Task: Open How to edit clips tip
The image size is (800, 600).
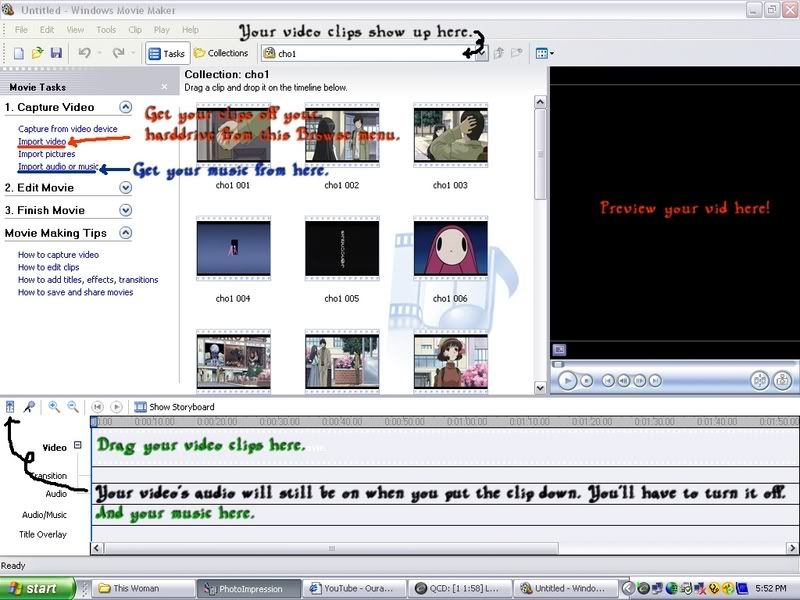Action: 48,267
